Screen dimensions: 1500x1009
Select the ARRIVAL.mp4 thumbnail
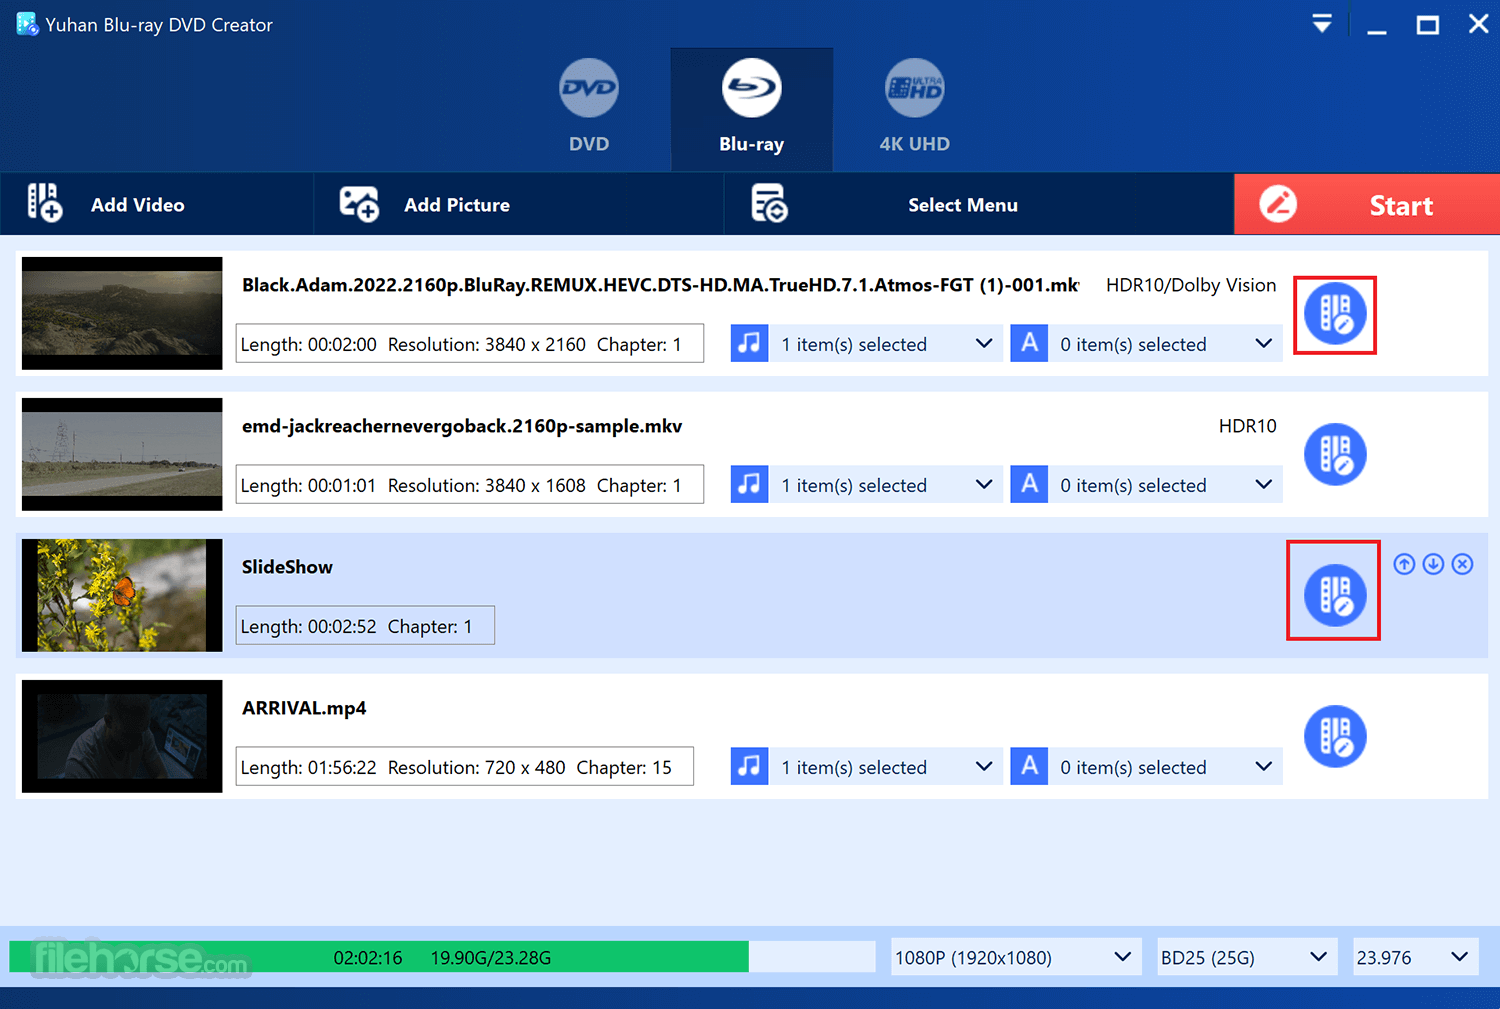tap(122, 736)
